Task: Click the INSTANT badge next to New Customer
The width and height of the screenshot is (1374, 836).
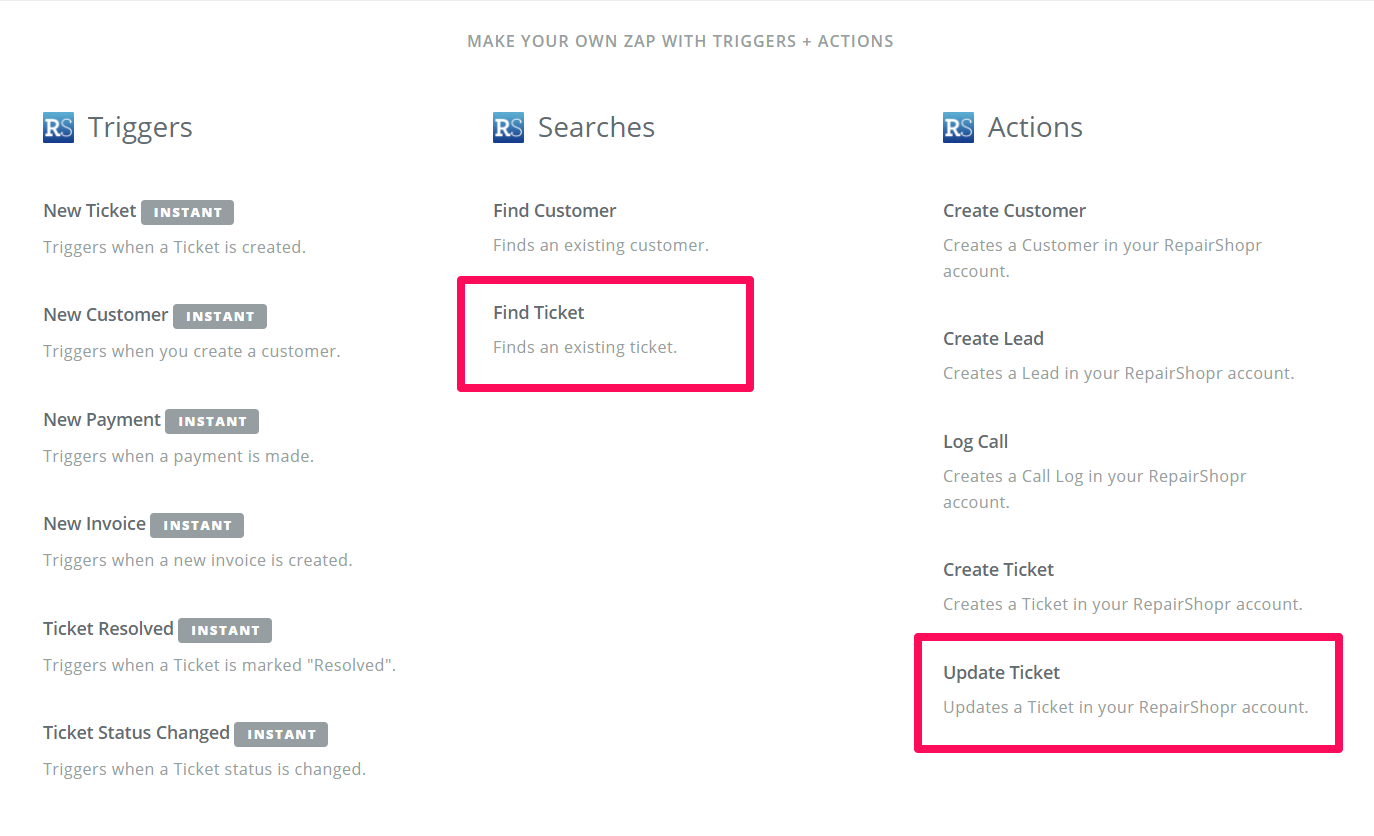Action: pyautogui.click(x=220, y=316)
